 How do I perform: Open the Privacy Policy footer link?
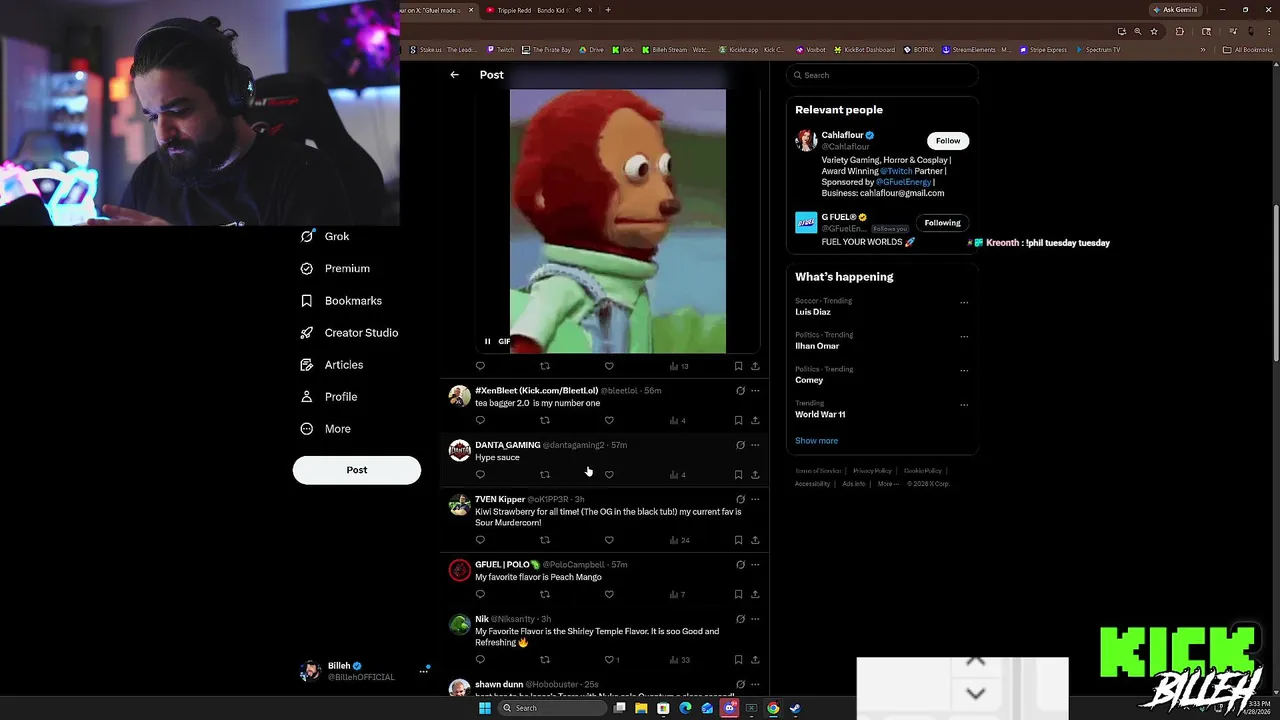(872, 471)
